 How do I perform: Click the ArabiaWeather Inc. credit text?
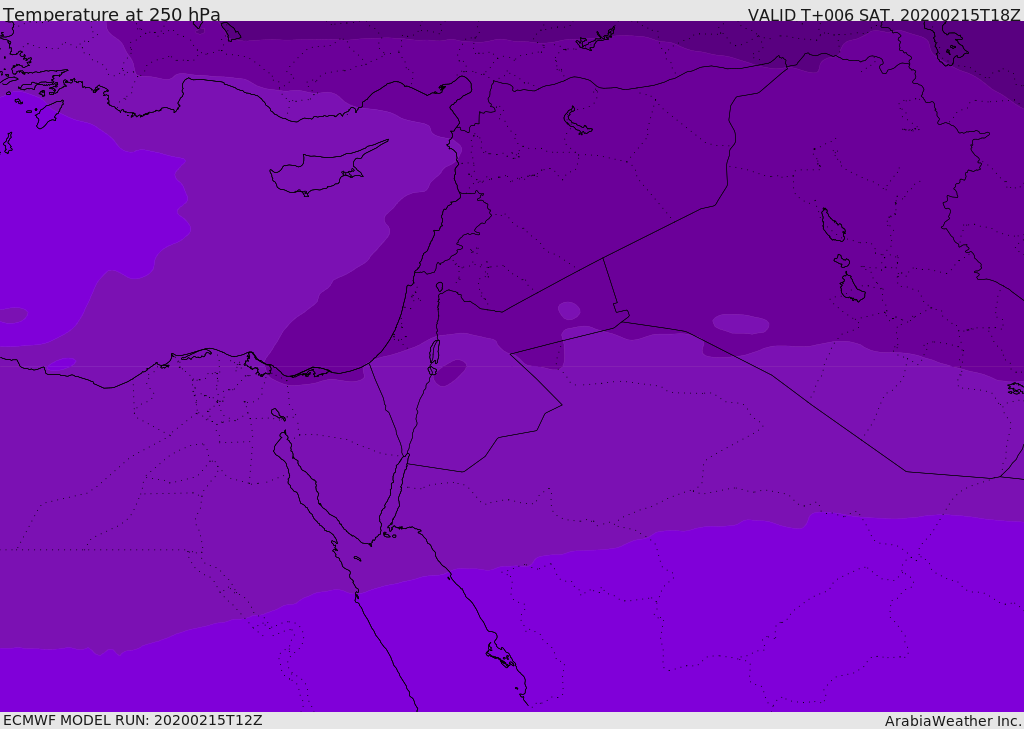click(953, 721)
